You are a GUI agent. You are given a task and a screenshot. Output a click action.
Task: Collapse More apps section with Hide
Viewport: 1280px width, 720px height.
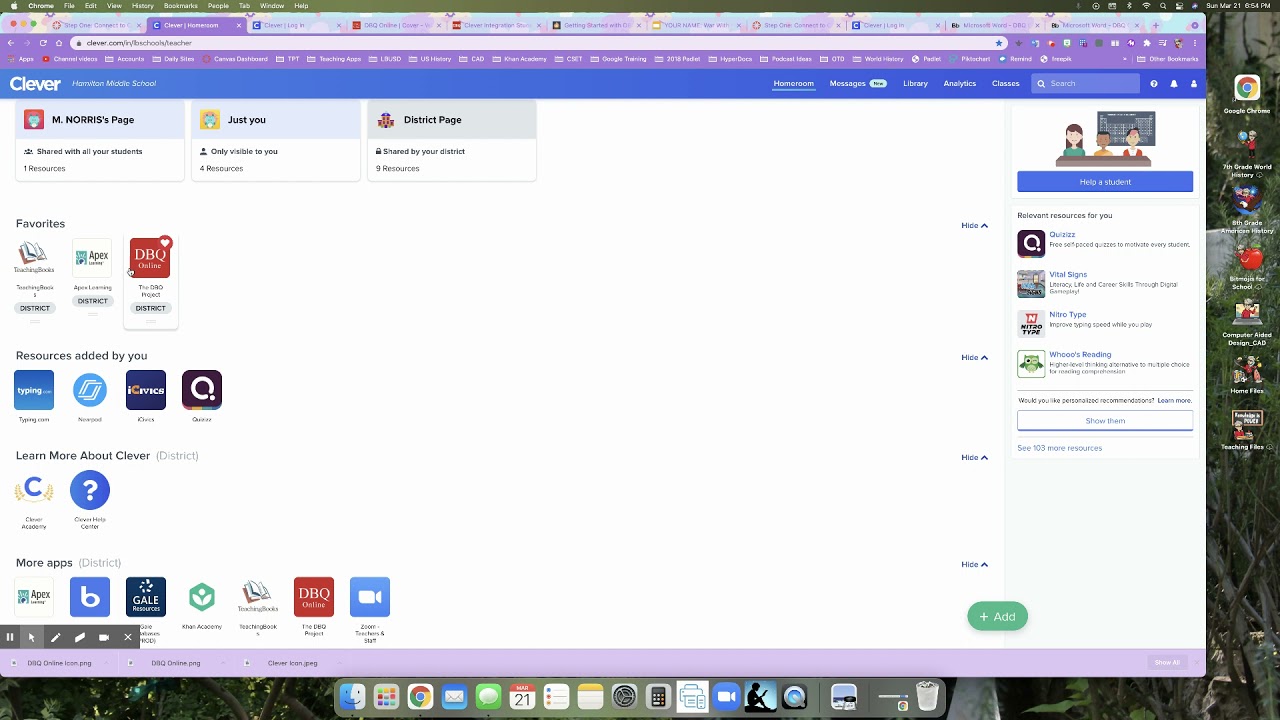(x=974, y=564)
